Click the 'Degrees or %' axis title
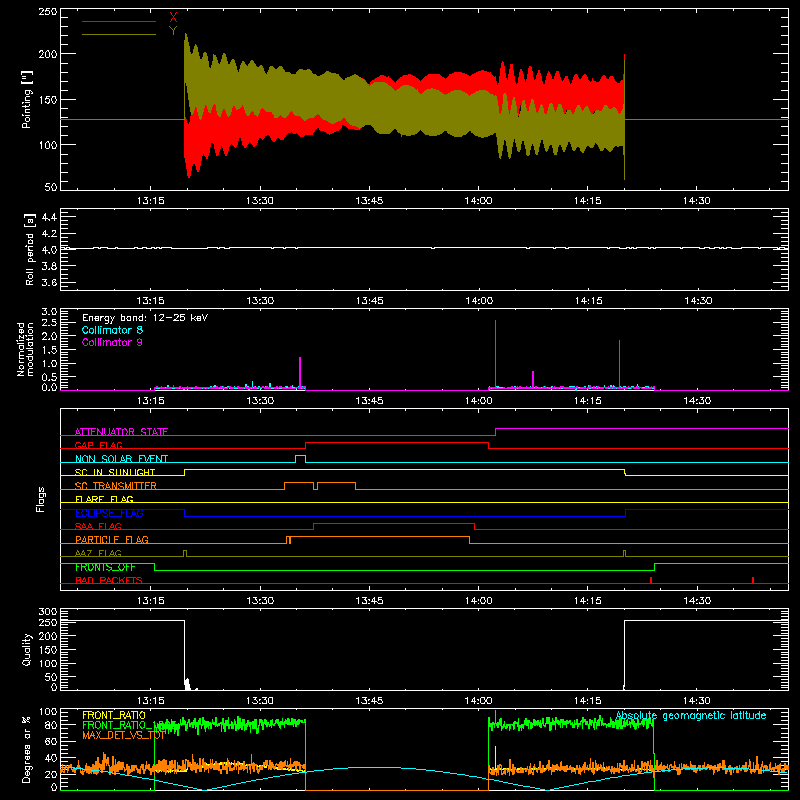This screenshot has height=800, width=800. (x=27, y=749)
